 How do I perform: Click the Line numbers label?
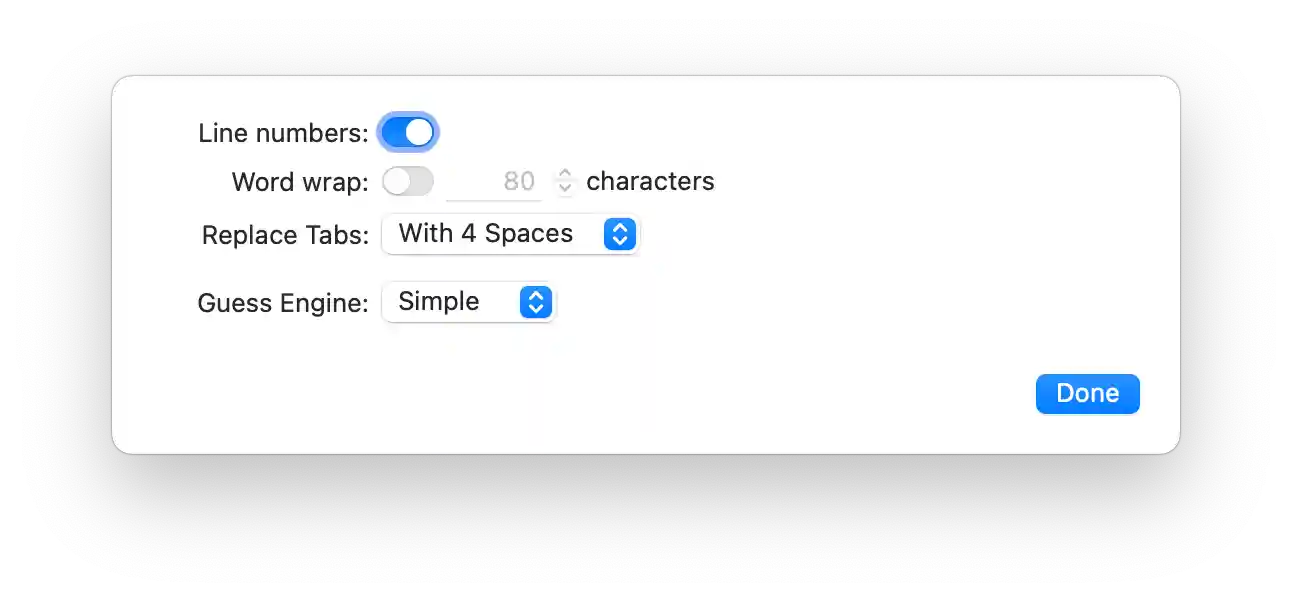[x=283, y=132]
